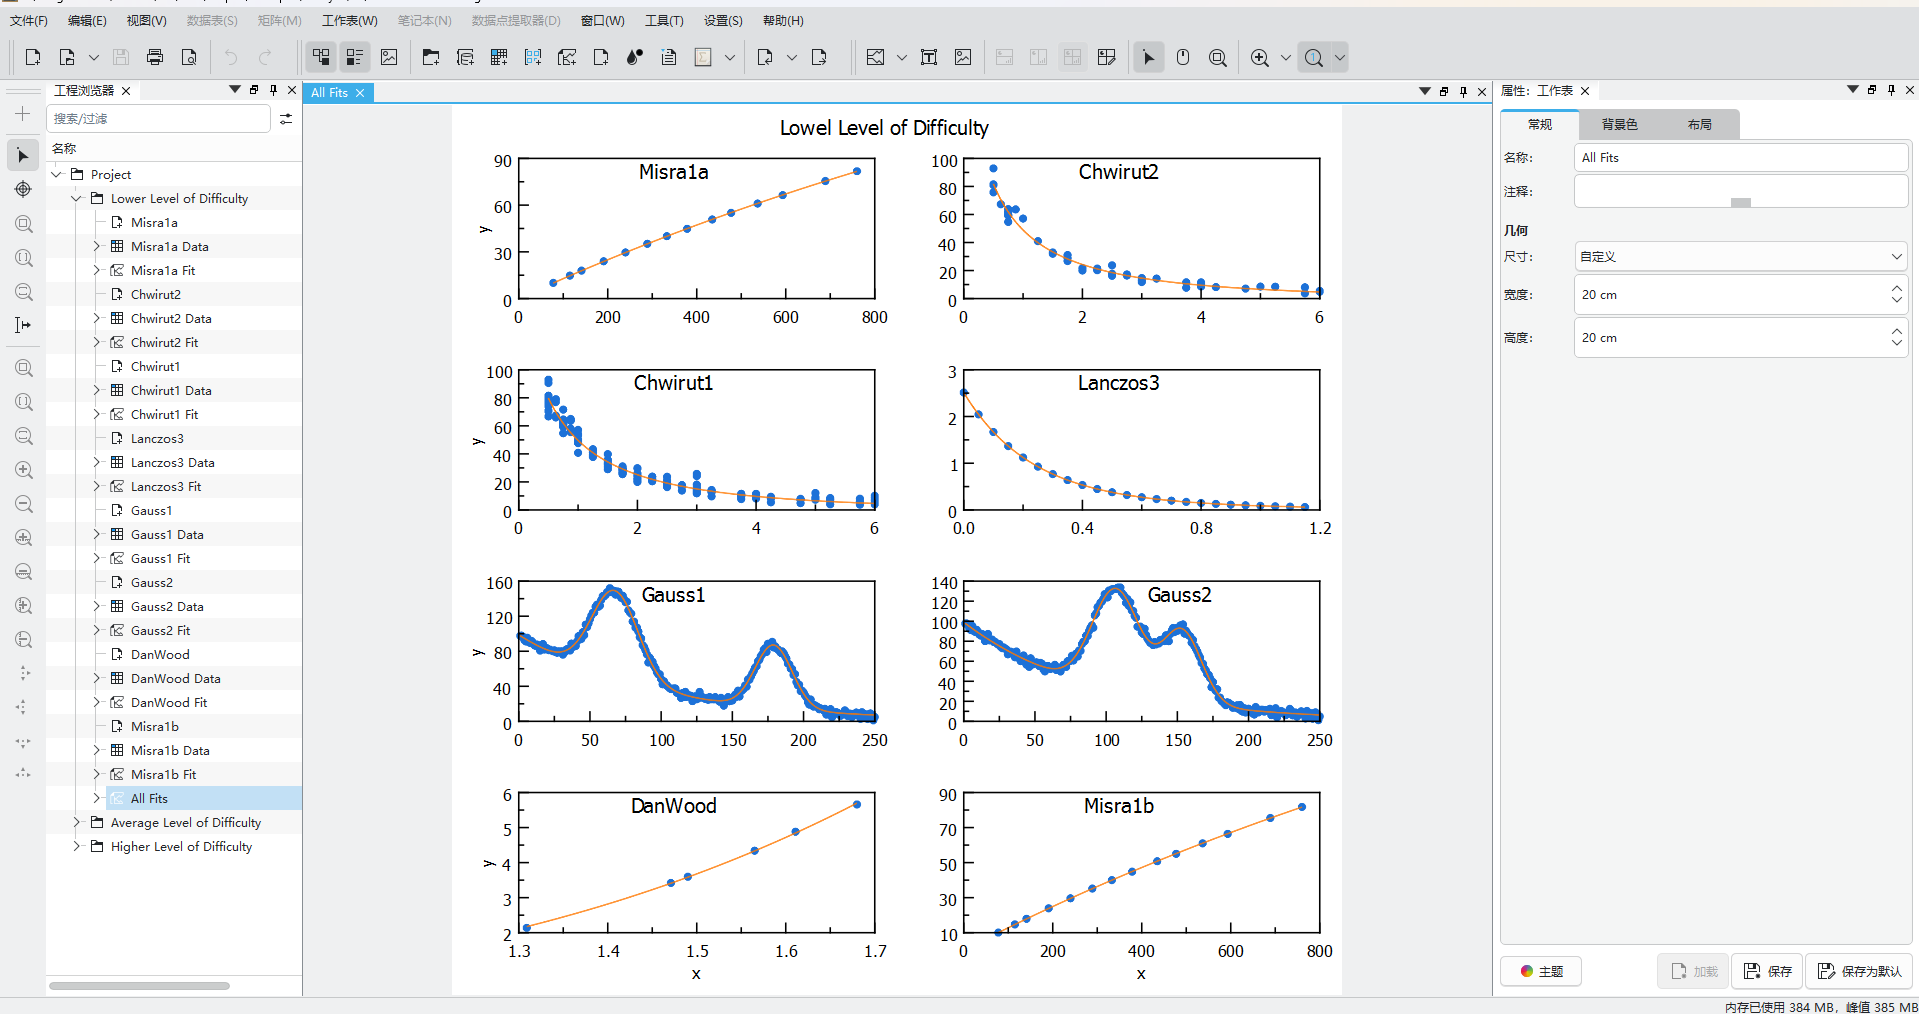
Task: Click the 搜索/过滤 search field
Action: pos(159,118)
